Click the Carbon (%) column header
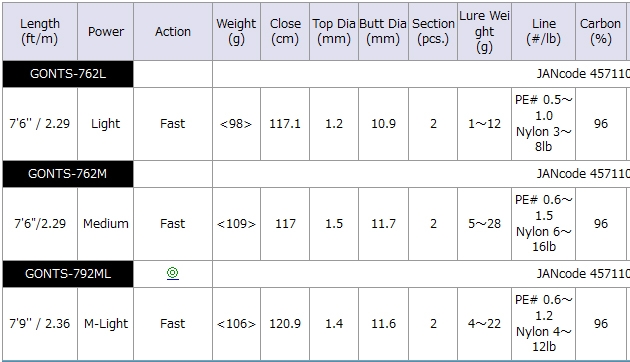 601,31
